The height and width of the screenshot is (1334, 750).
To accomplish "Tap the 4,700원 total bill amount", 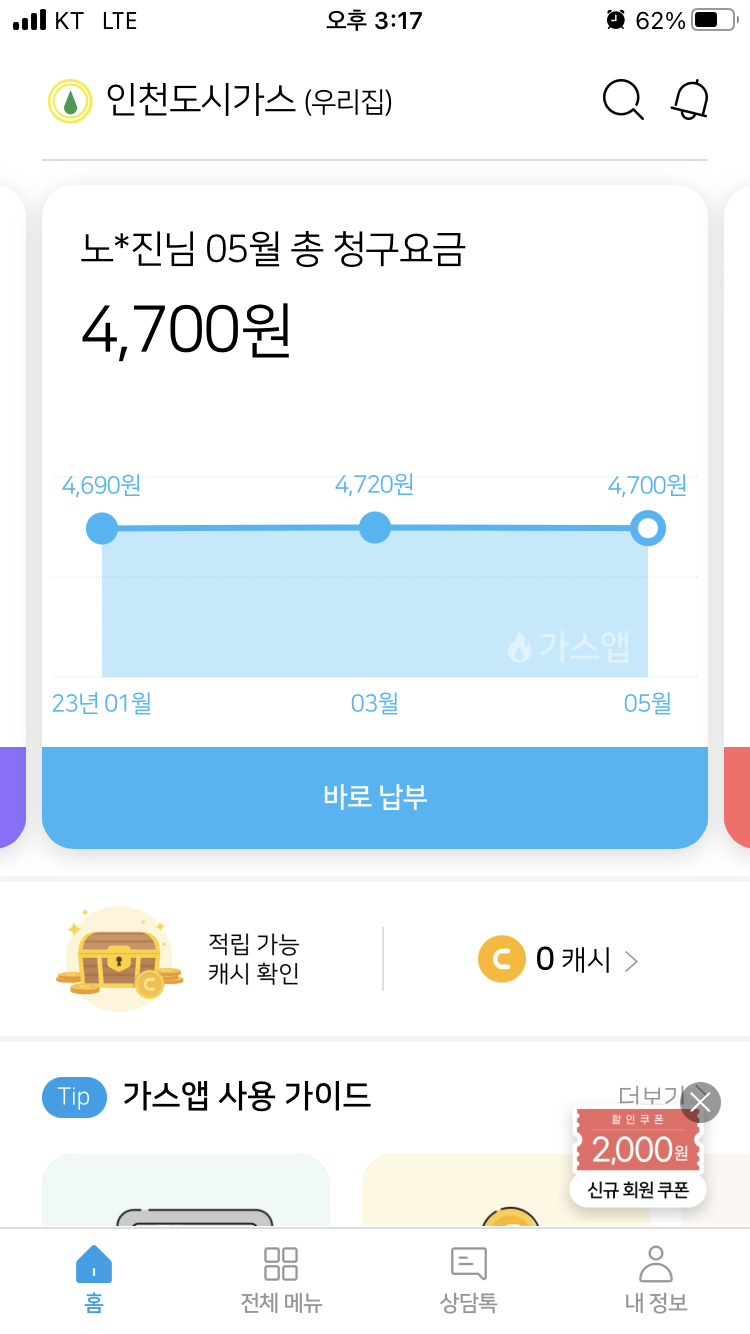I will (186, 329).
